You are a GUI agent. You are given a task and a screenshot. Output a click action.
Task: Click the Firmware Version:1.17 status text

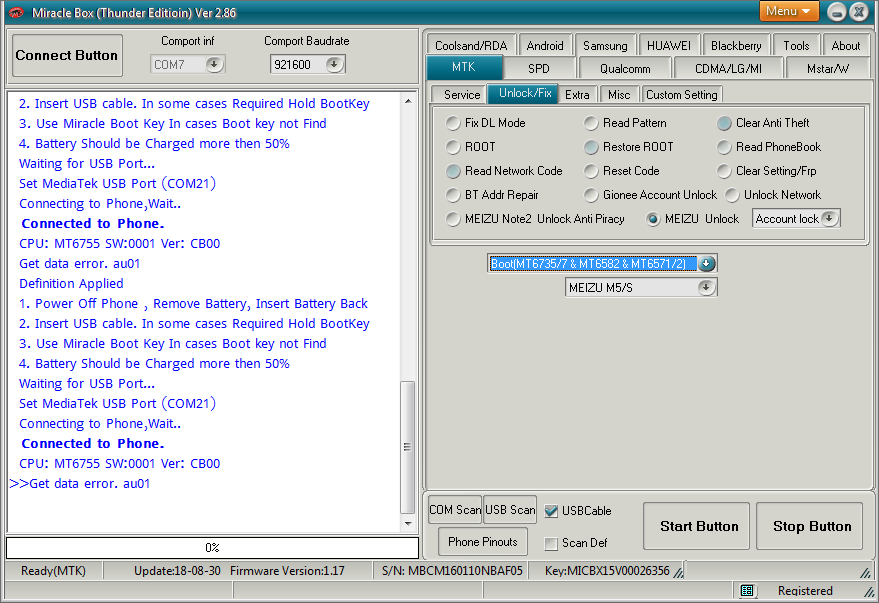[287, 570]
